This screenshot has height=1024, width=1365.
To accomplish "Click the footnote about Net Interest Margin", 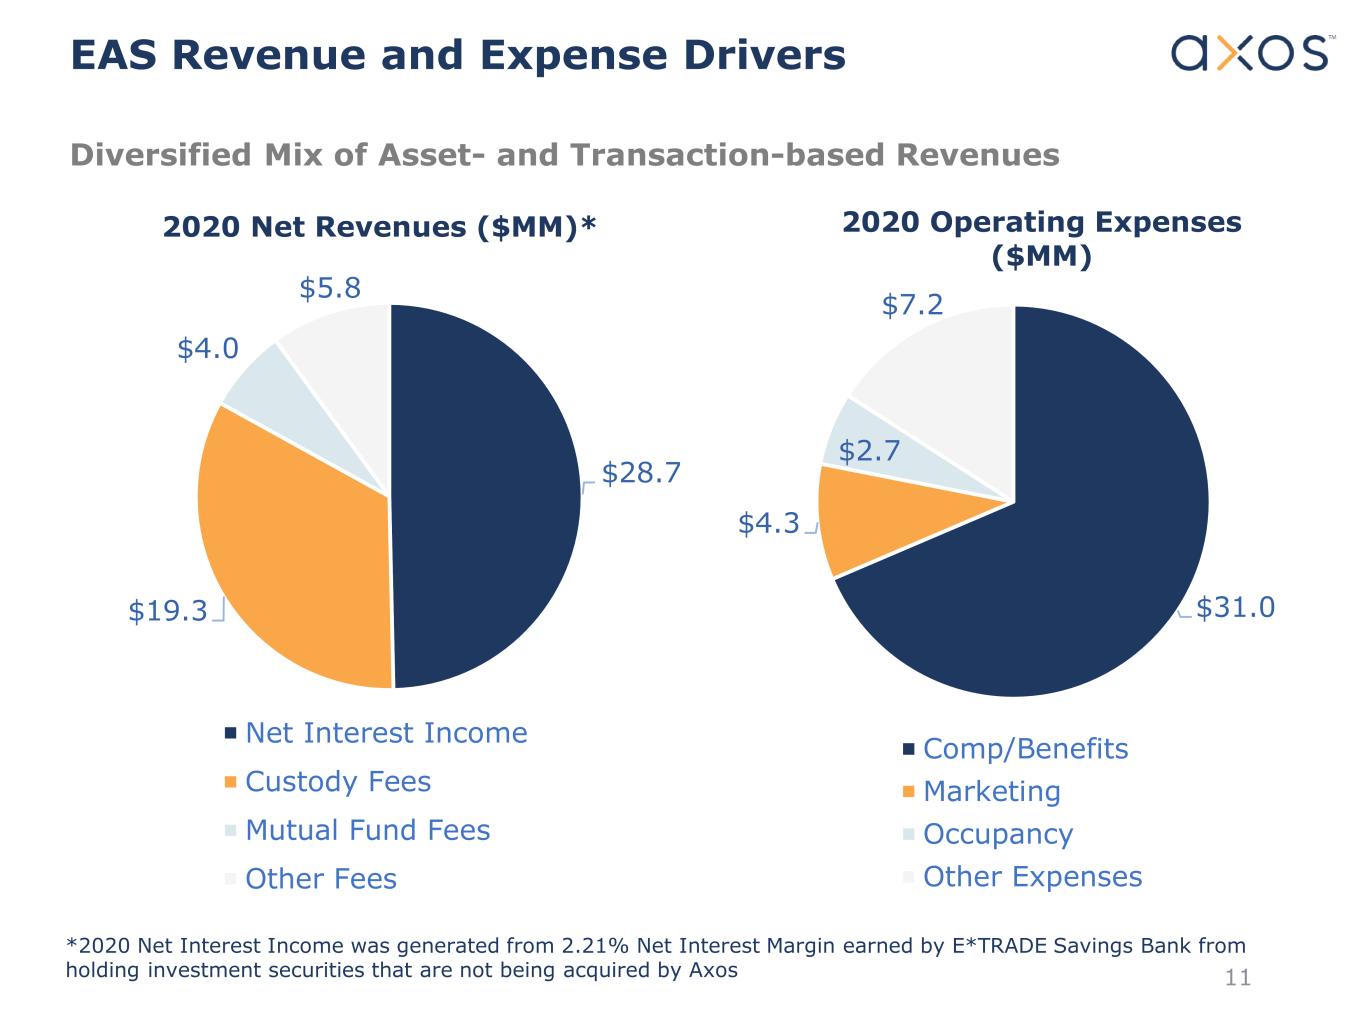I will (x=655, y=957).
